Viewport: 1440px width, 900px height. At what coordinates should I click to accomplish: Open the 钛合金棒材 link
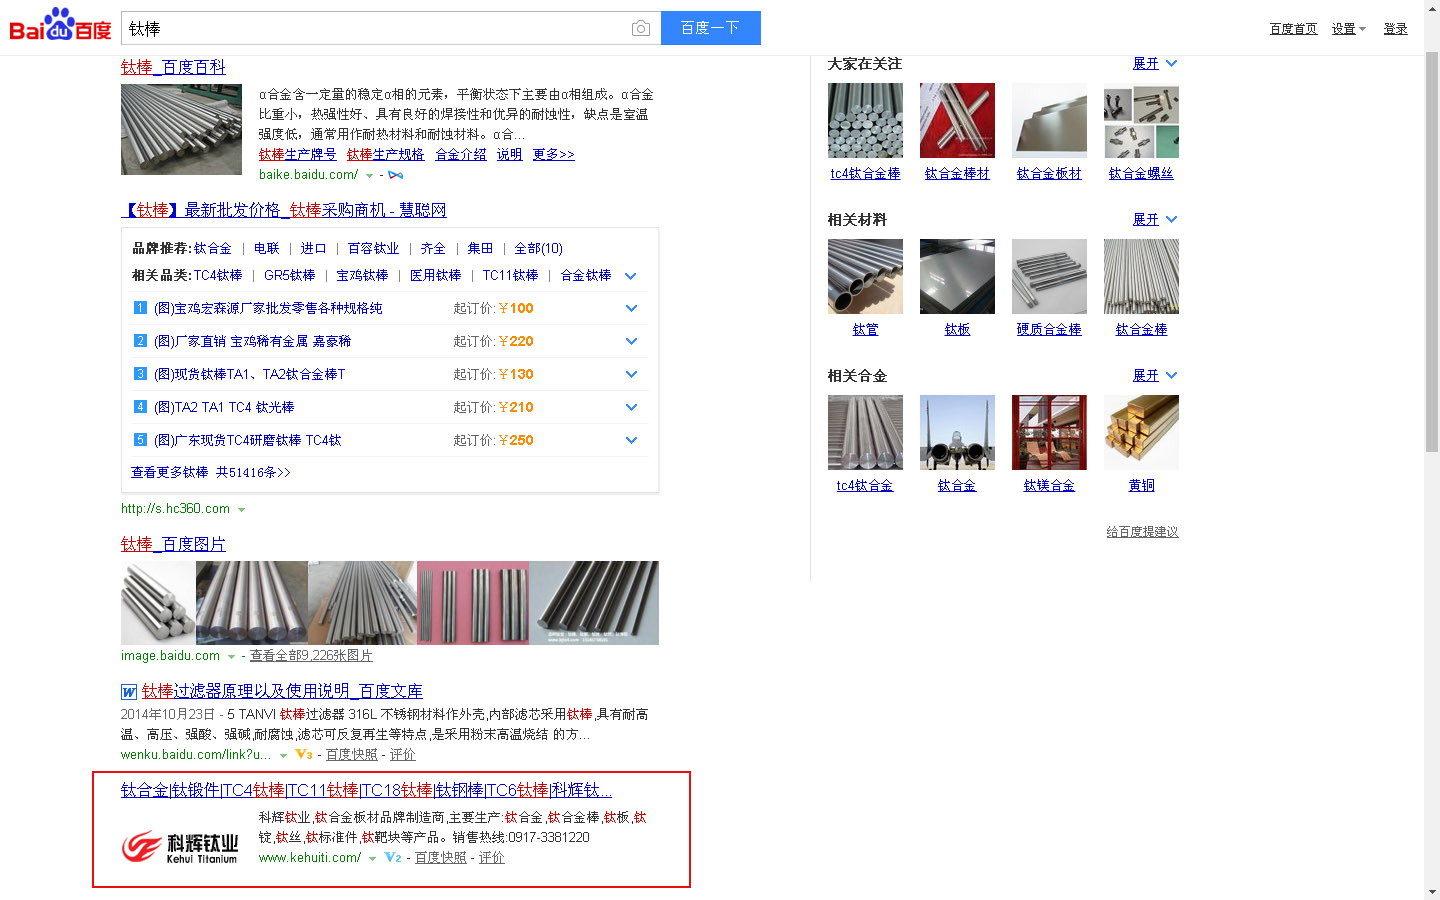[957, 174]
